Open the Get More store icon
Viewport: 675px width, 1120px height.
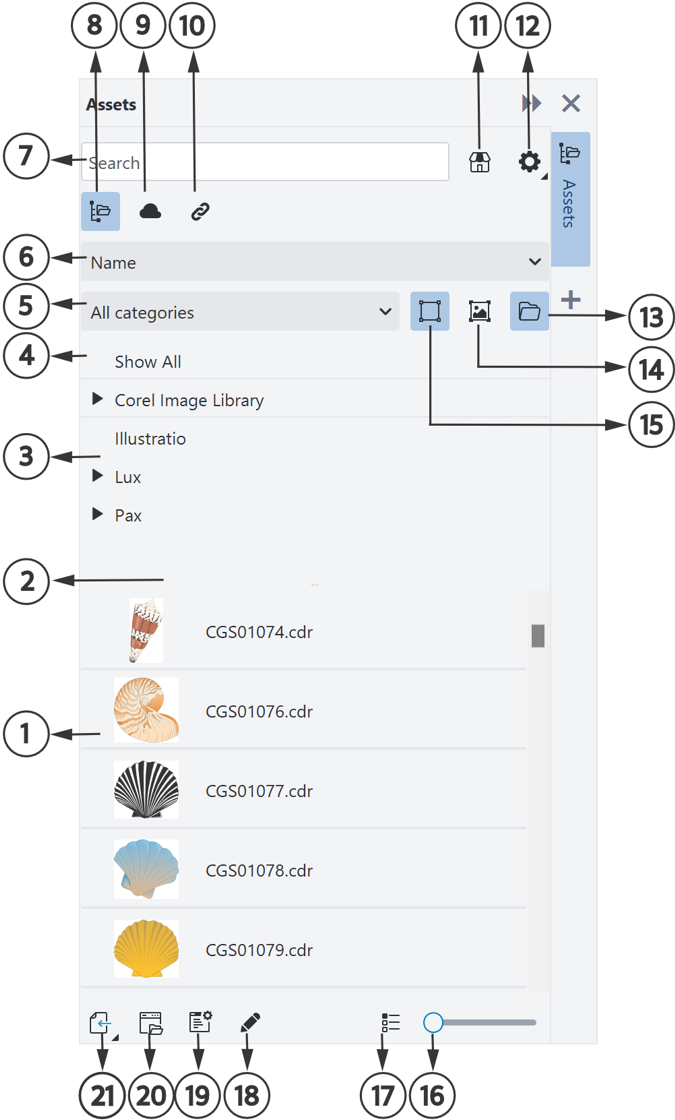(479, 162)
